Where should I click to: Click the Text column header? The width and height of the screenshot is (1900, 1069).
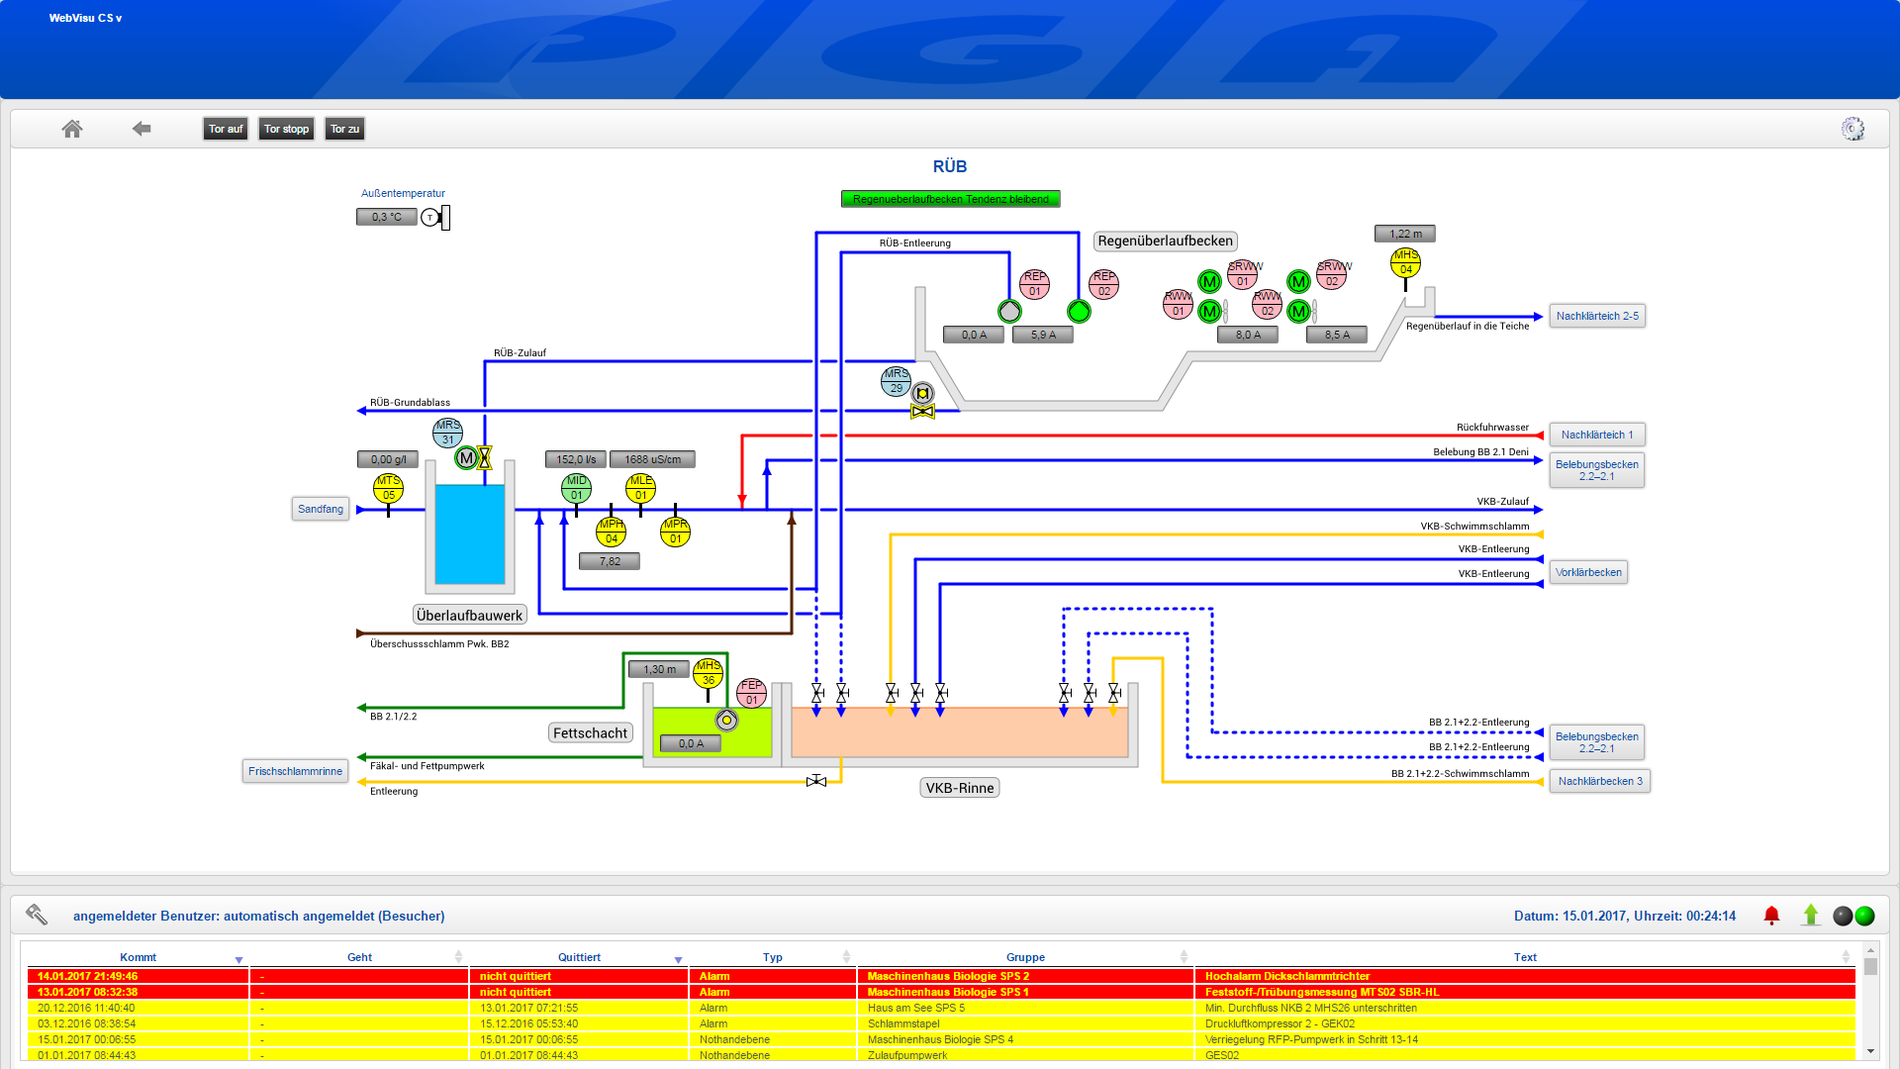(1524, 957)
